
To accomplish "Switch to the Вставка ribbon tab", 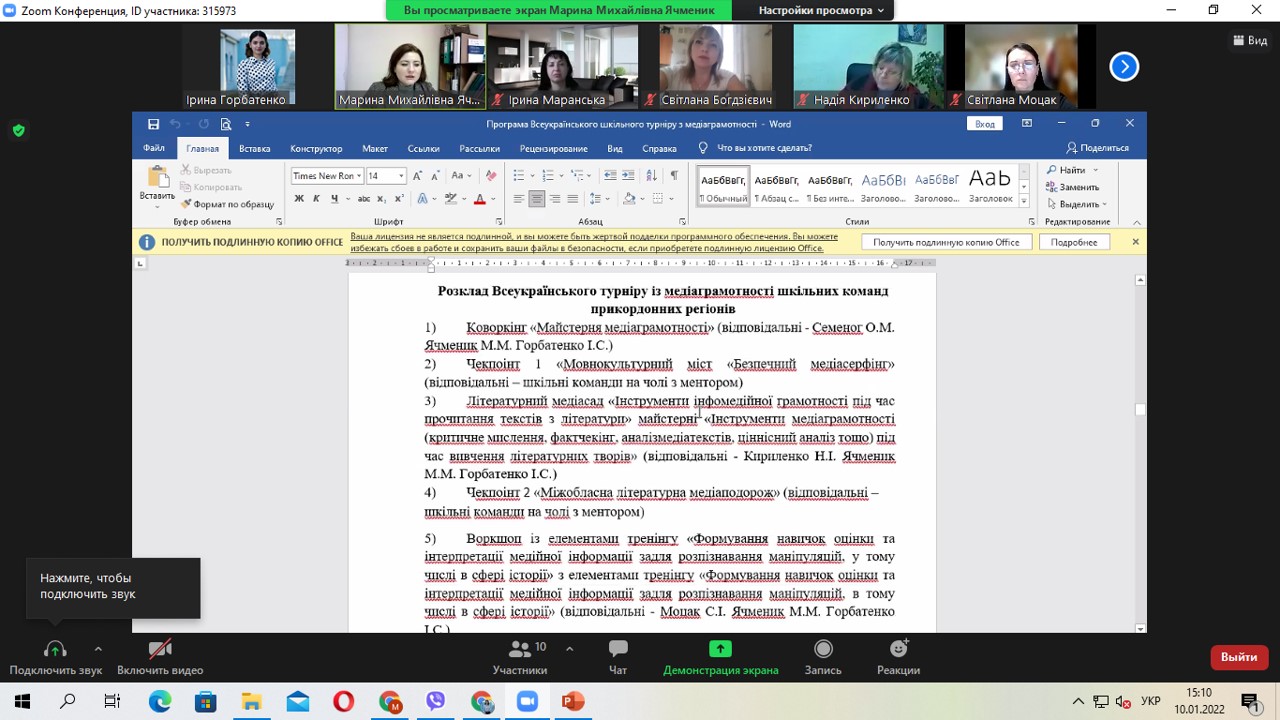I will click(x=254, y=148).
